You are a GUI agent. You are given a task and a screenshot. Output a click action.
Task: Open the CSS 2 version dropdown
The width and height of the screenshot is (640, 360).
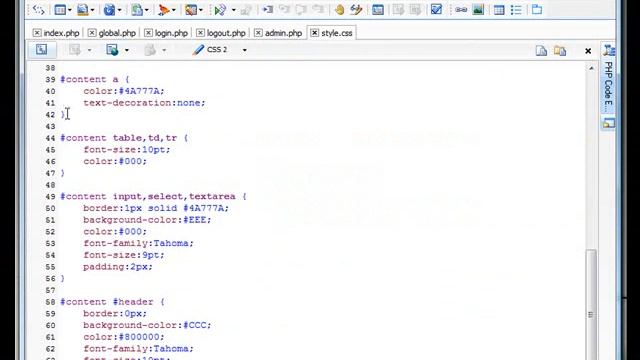click(244, 50)
